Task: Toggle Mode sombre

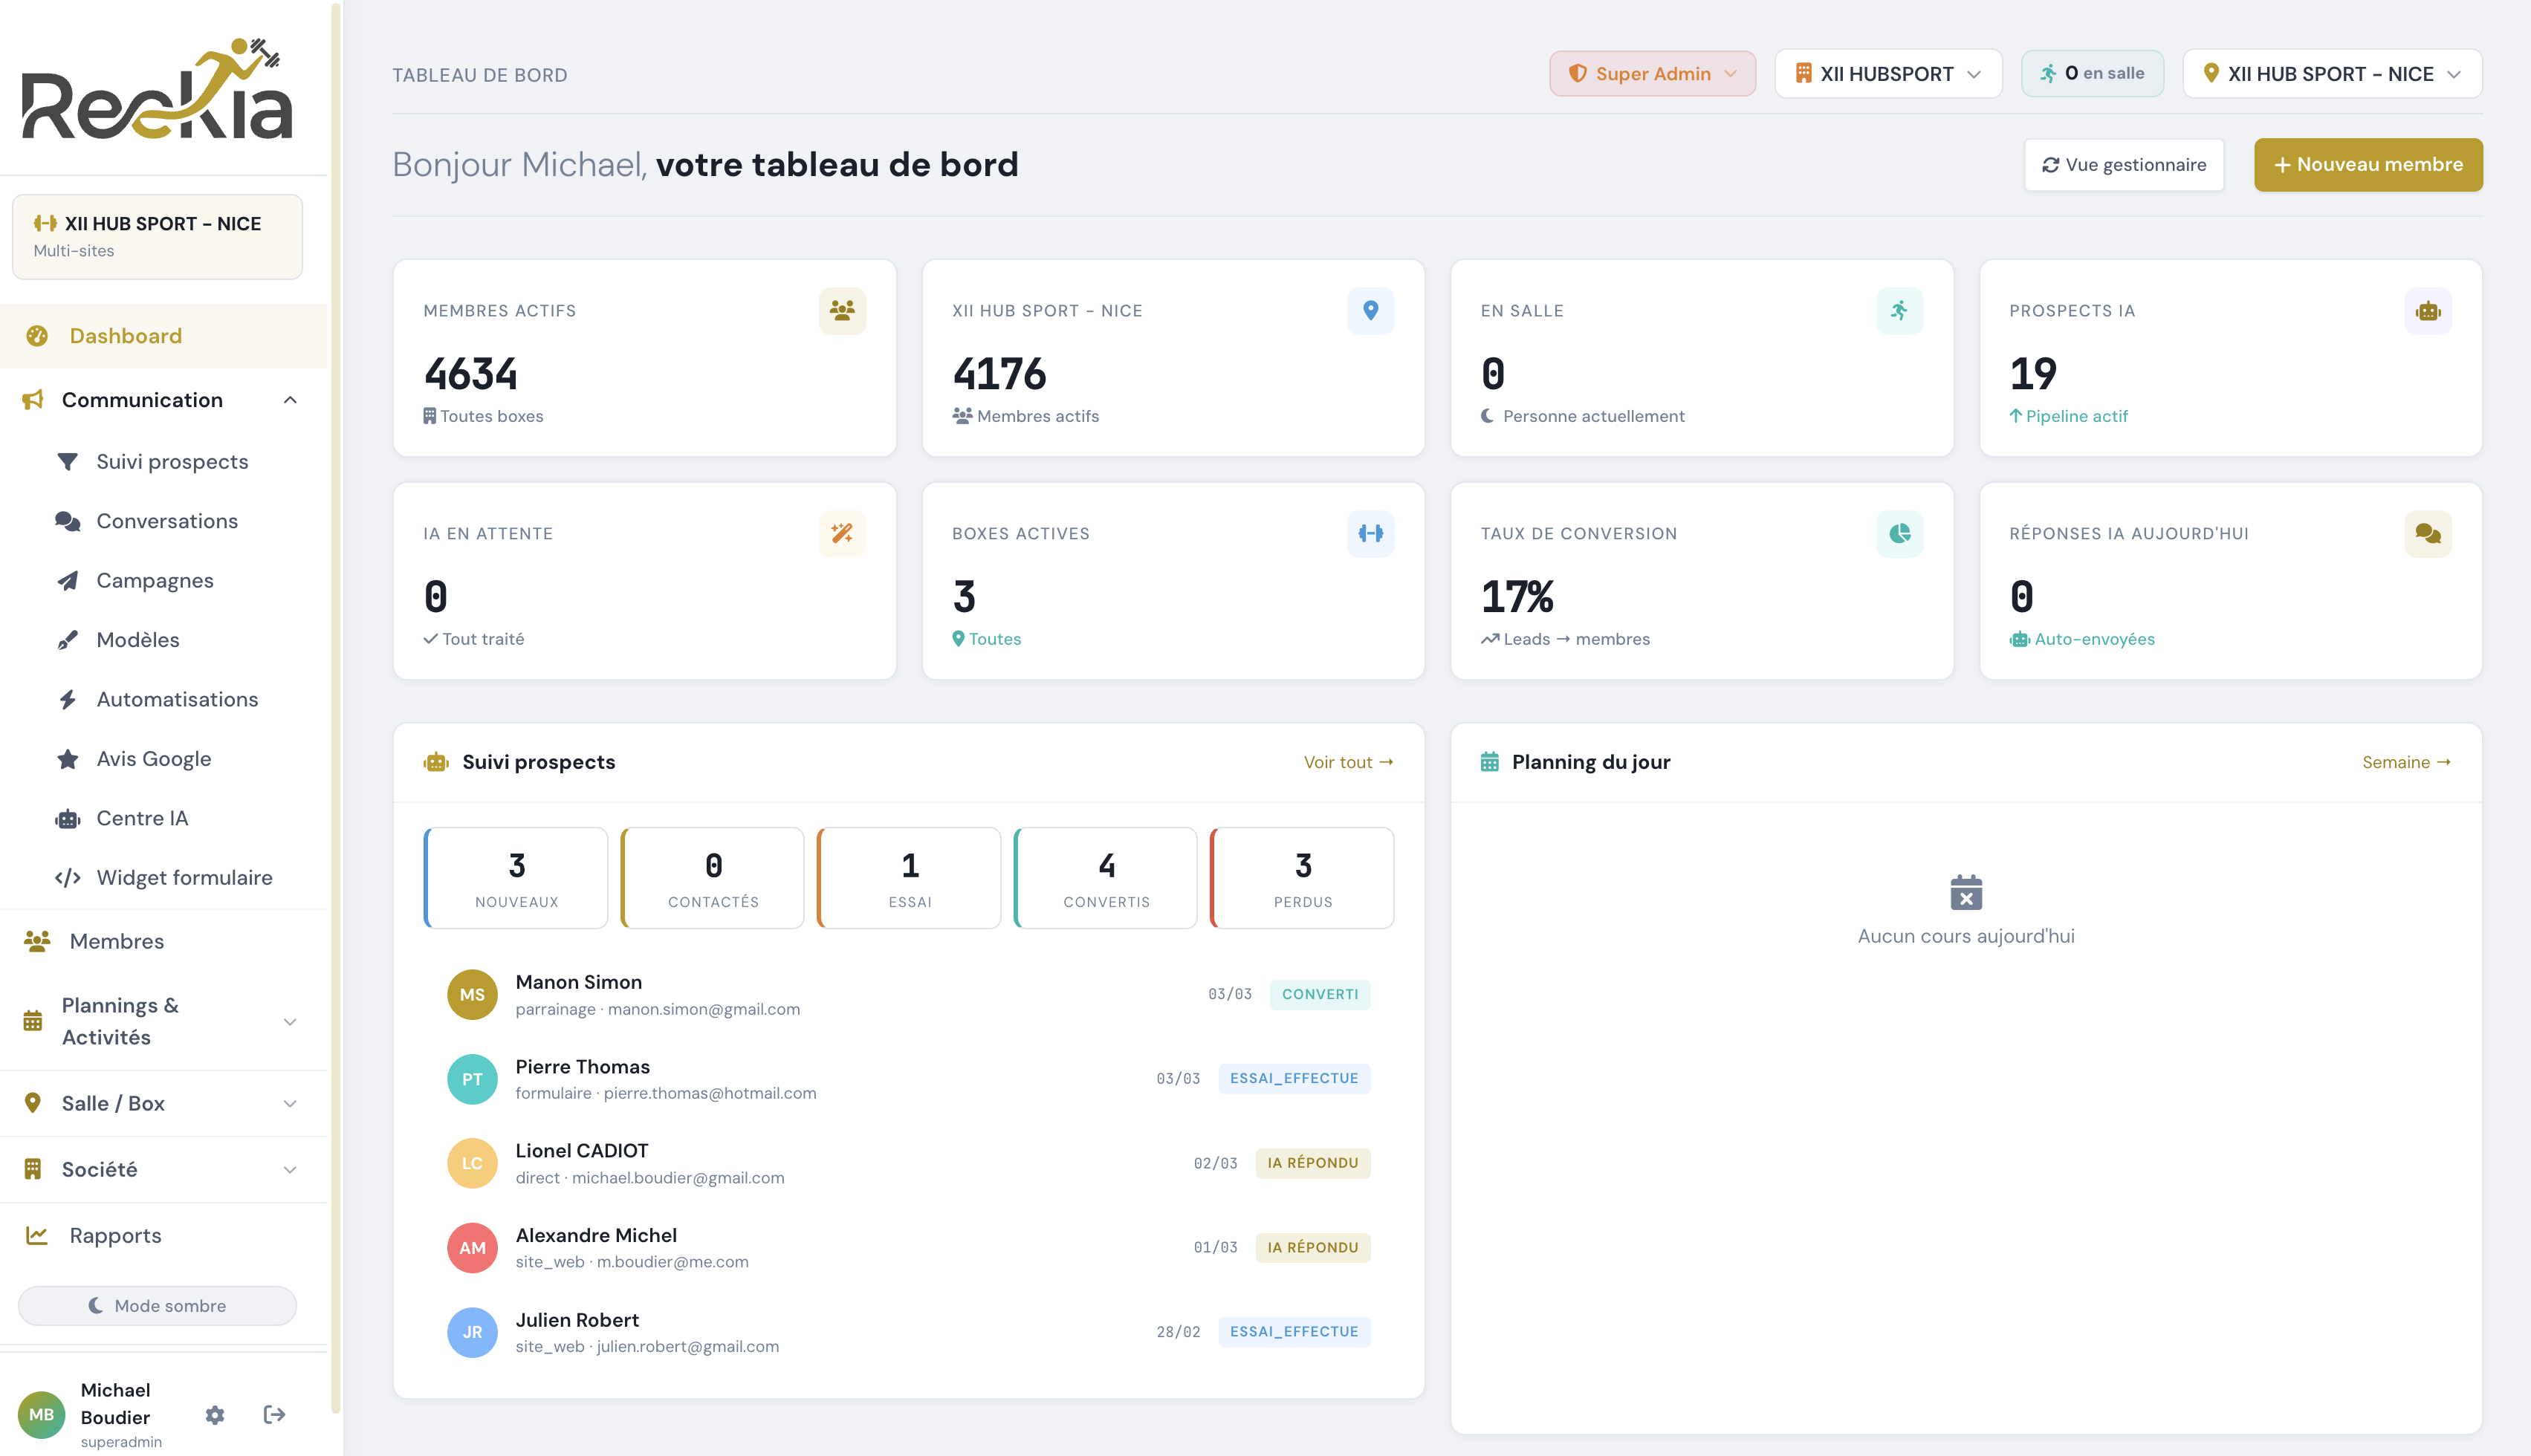Action: pyautogui.click(x=157, y=1305)
